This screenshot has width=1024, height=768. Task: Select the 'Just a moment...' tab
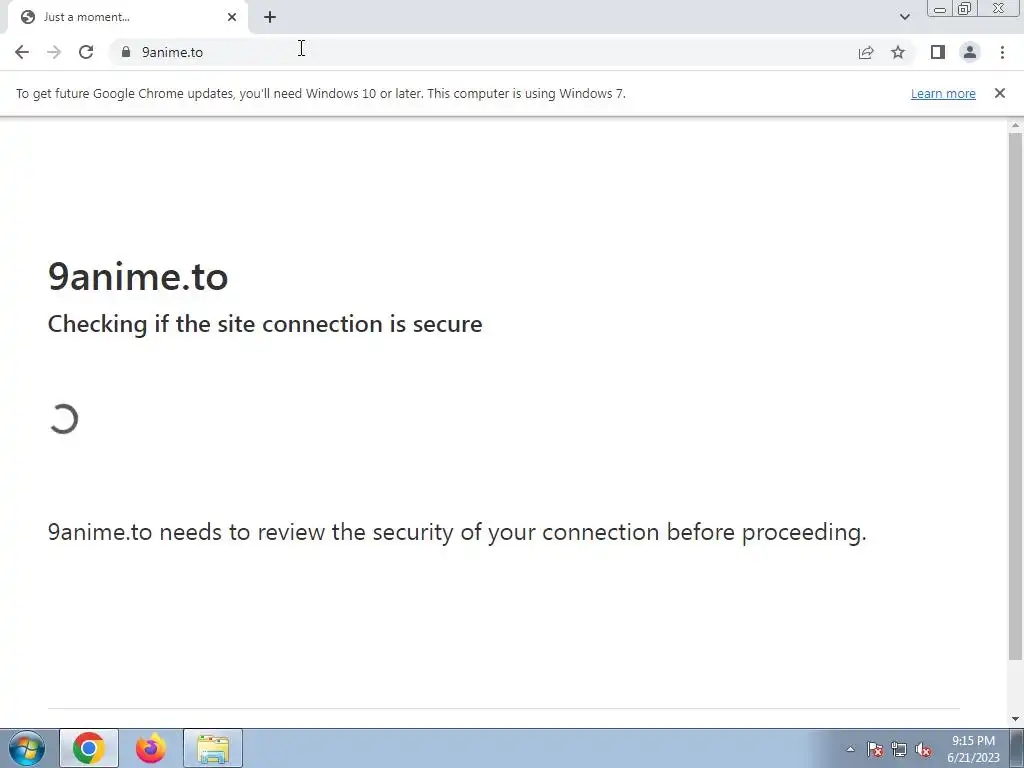(127, 17)
